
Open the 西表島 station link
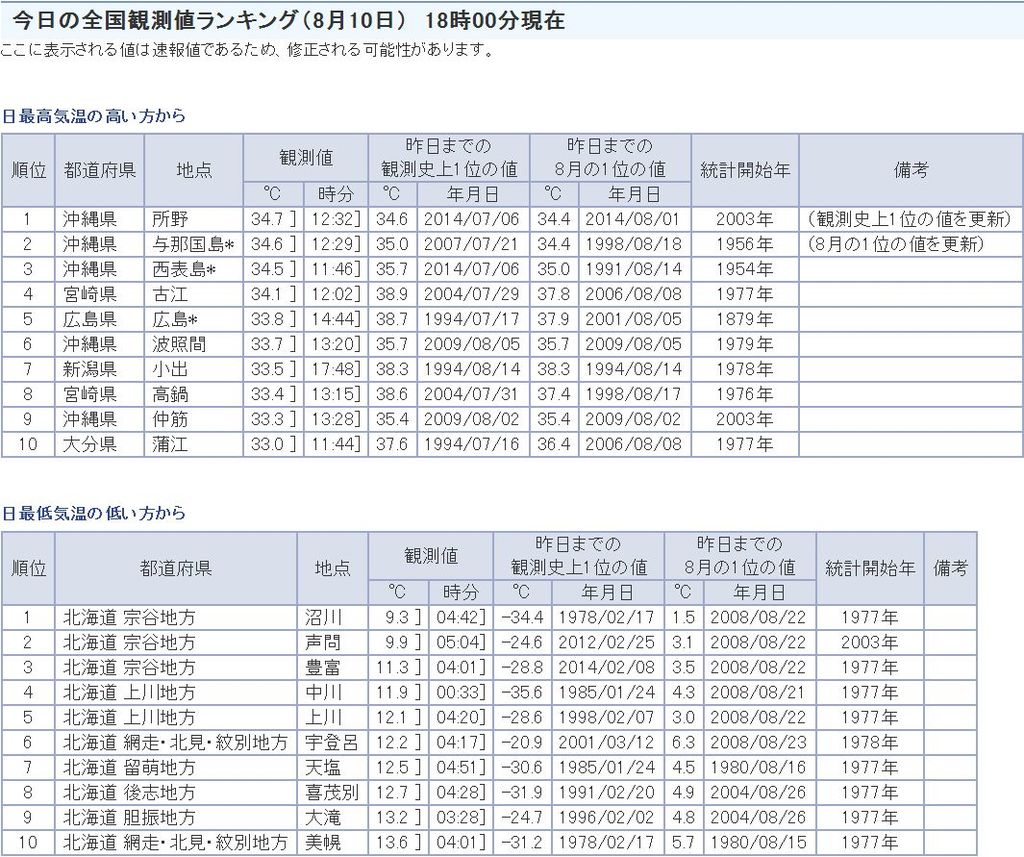tap(185, 269)
